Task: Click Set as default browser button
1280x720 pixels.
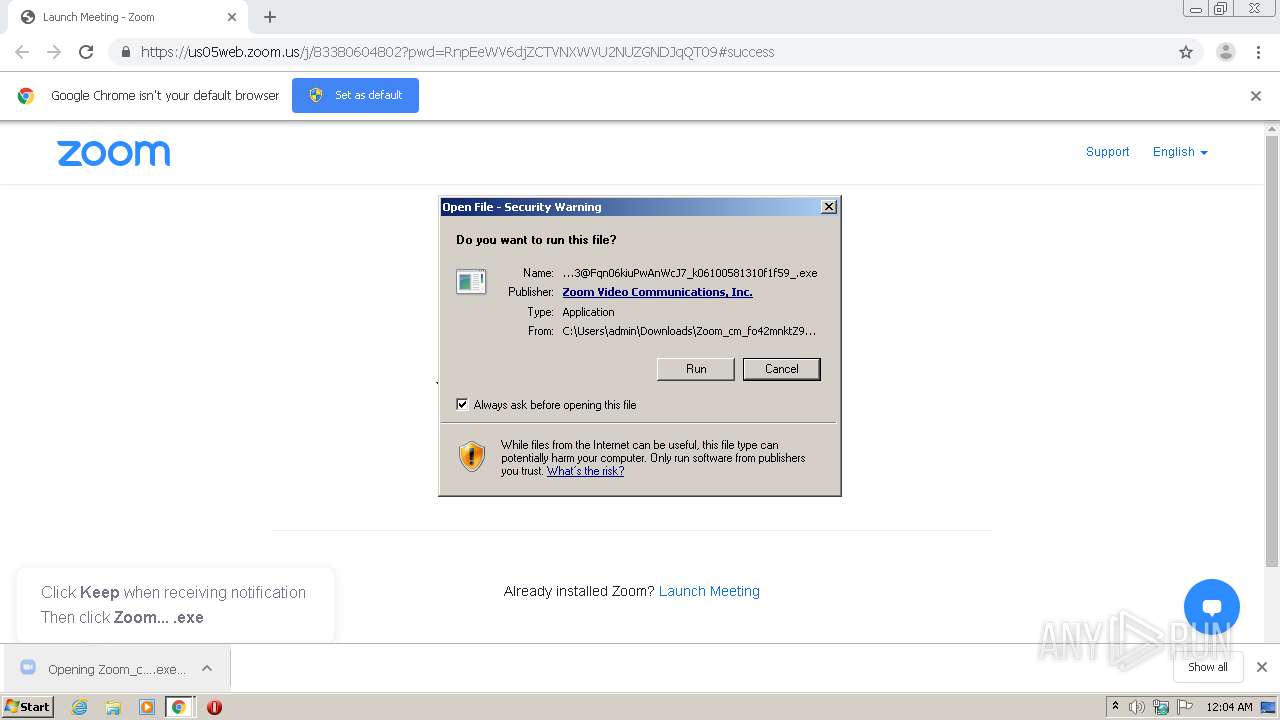Action: [x=355, y=95]
